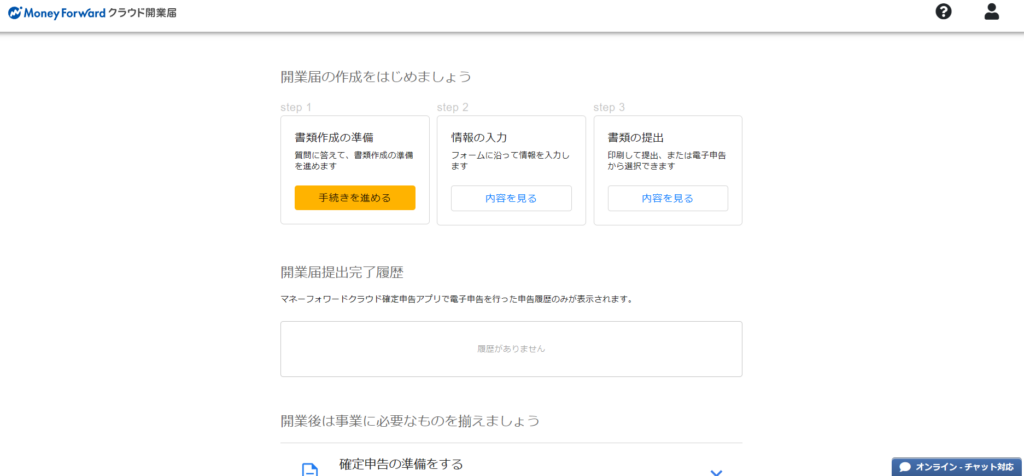This screenshot has width=1024, height=476.
Task: Click the empty 履歴がありません history box
Action: pyautogui.click(x=511, y=349)
